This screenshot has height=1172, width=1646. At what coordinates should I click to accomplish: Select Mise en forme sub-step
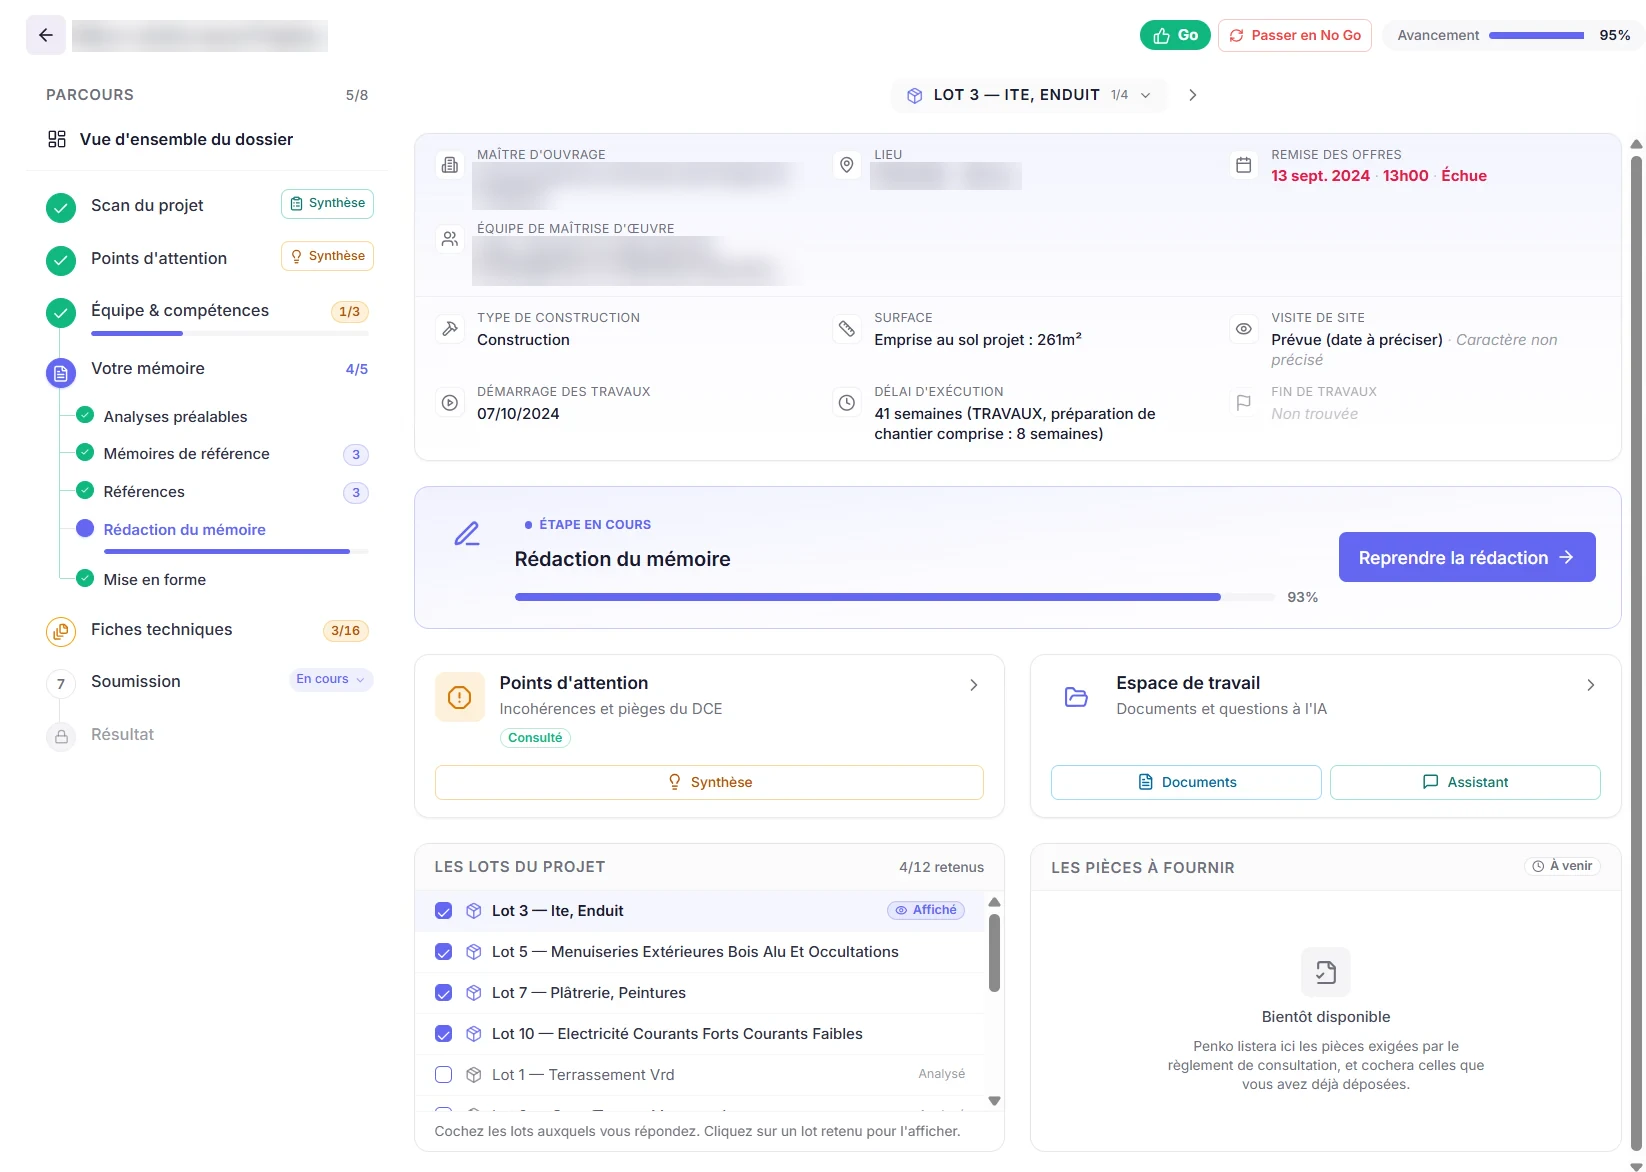point(155,580)
